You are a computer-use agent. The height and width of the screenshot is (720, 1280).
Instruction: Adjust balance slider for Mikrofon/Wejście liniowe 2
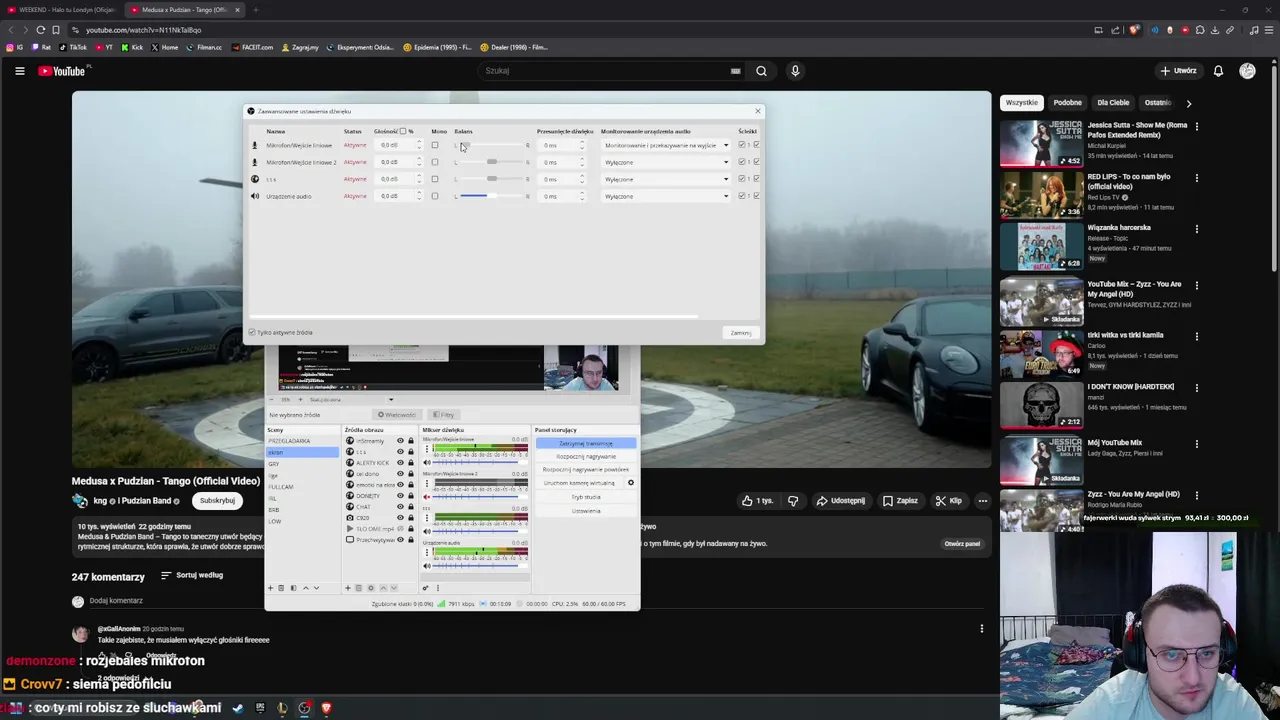492,162
